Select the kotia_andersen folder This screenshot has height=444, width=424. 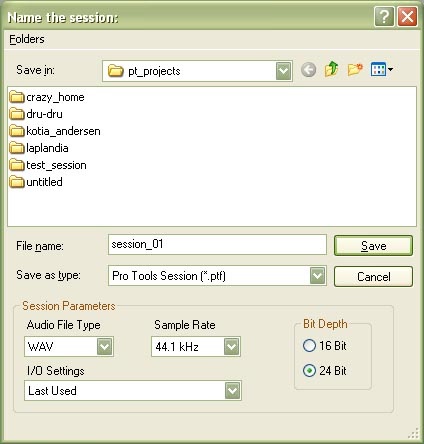pos(55,131)
